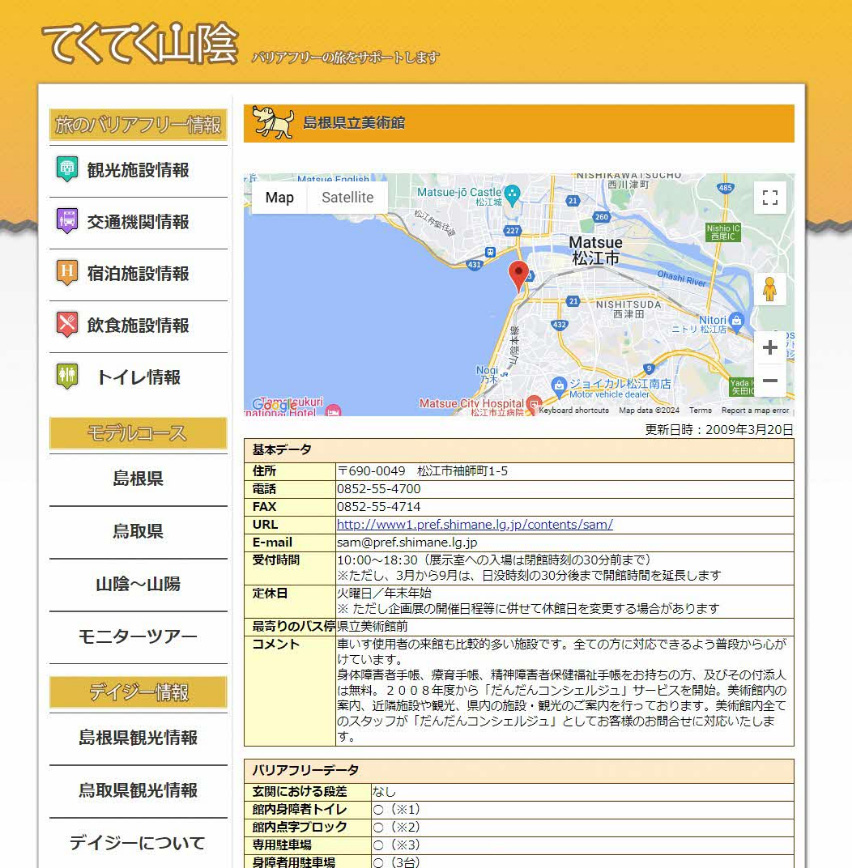Viewport: 852px width, 868px height.
Task: Open 宿泊施設情報 lodging info
Action: 138,273
